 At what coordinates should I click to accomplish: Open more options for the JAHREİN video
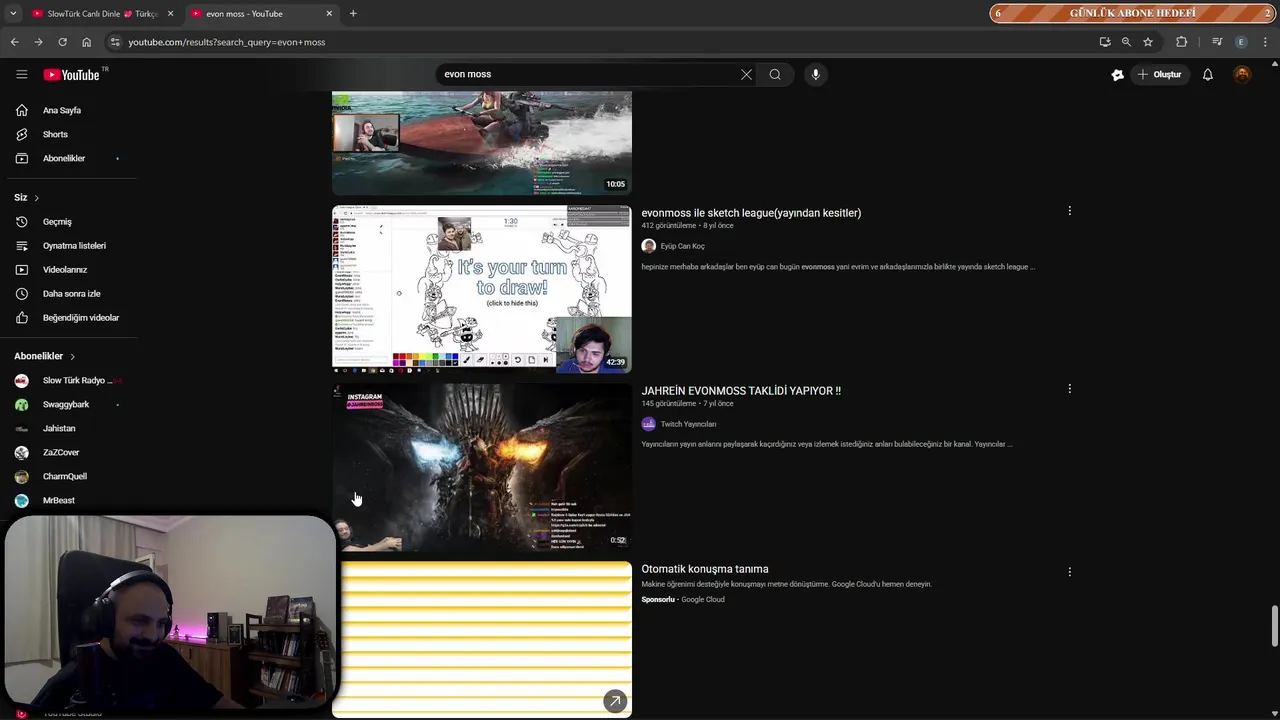click(1069, 389)
